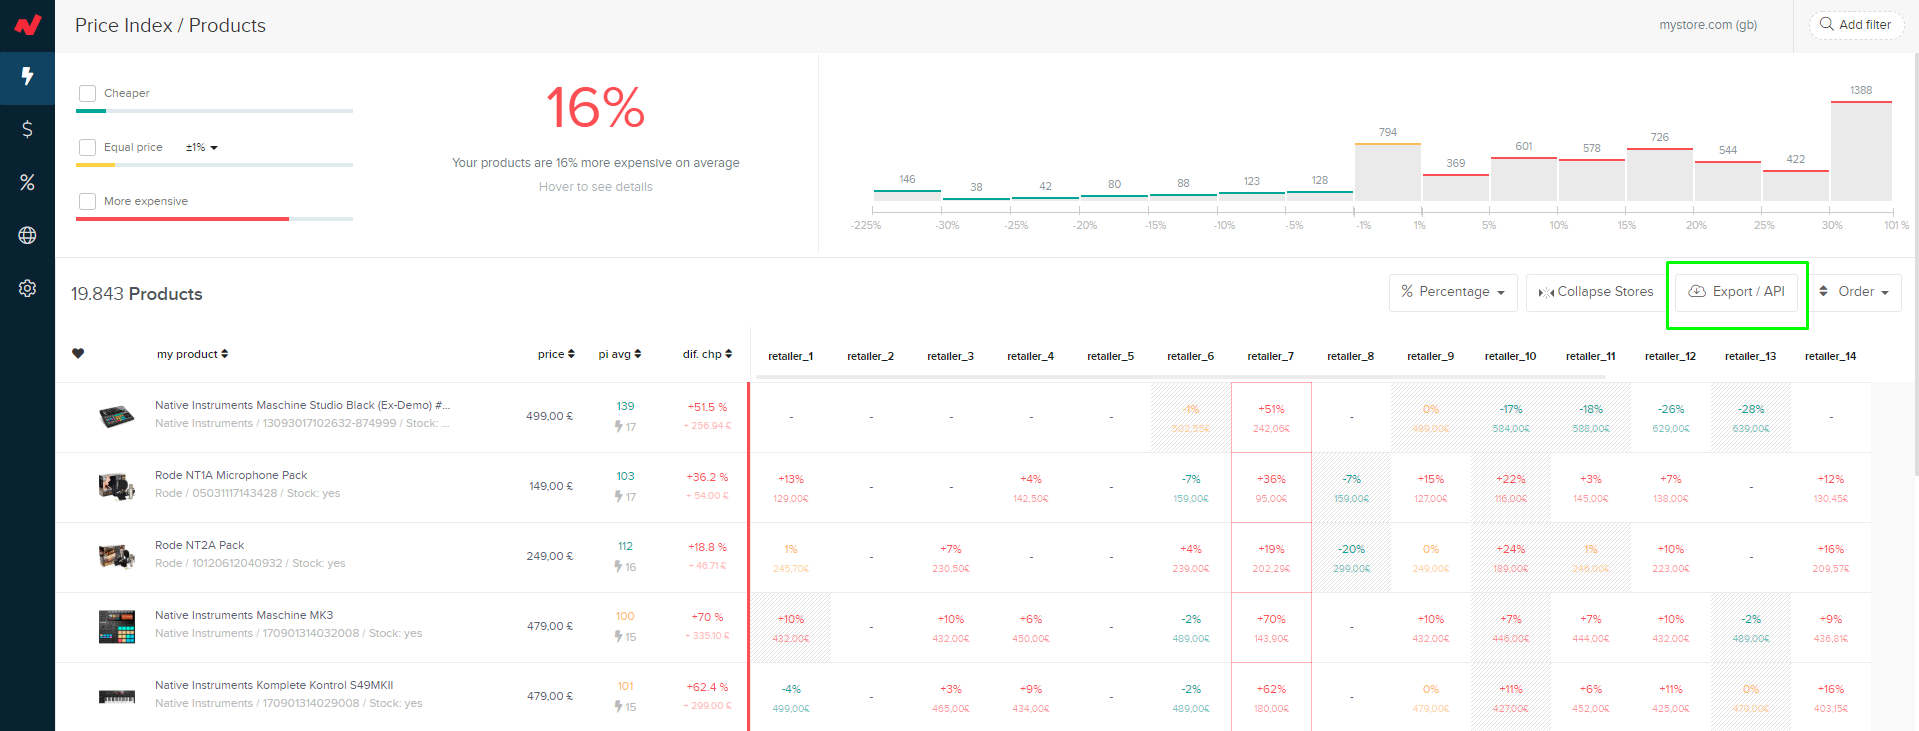
Task: Click the Add filter button
Action: (x=1856, y=24)
